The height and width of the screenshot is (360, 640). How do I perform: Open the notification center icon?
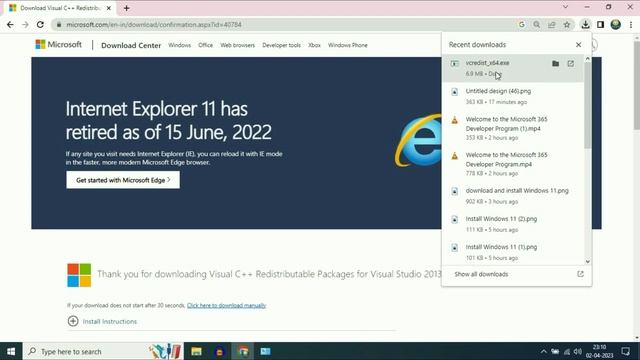point(625,351)
